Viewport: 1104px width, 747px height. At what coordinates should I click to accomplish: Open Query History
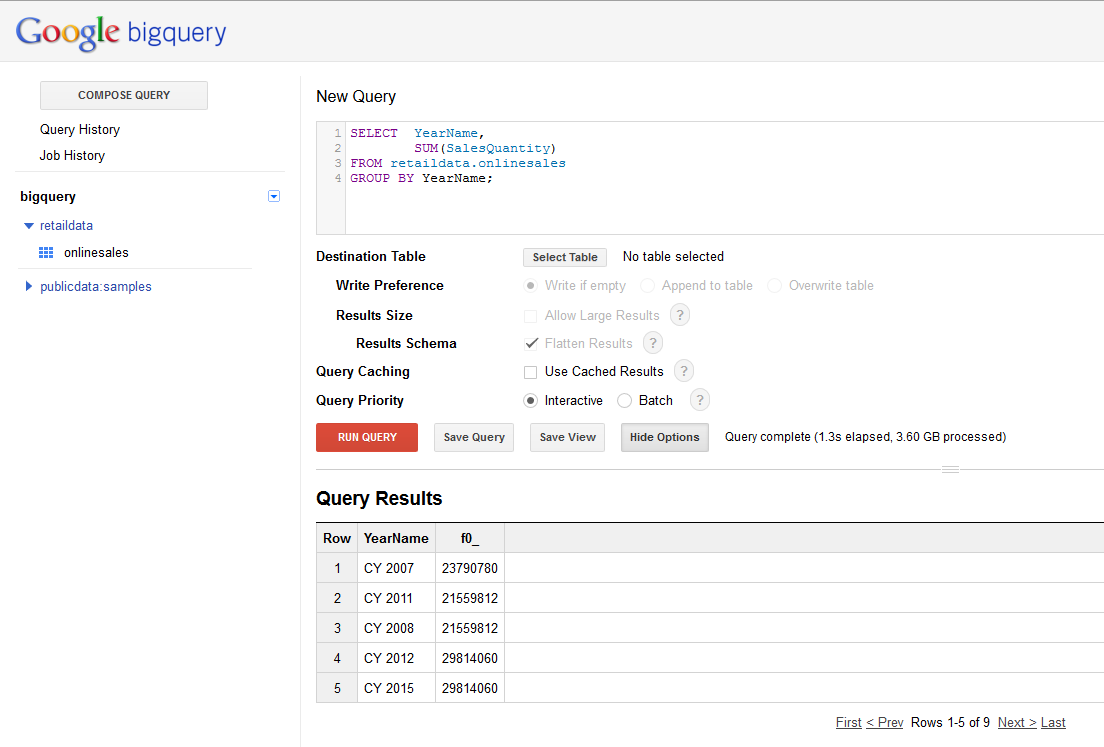pyautogui.click(x=80, y=129)
